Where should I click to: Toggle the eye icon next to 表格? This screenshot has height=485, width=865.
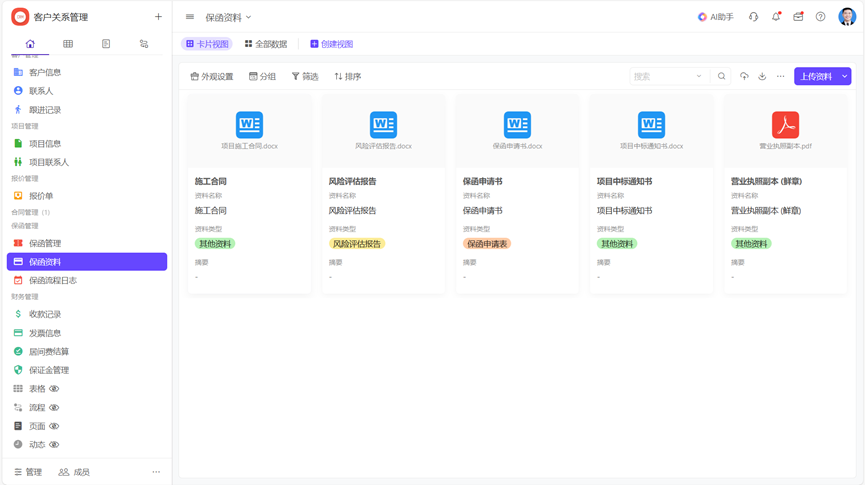[x=55, y=389]
